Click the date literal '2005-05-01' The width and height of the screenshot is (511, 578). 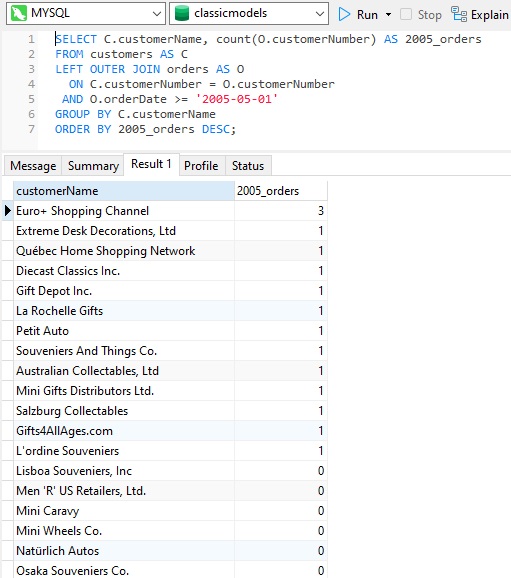coord(236,99)
